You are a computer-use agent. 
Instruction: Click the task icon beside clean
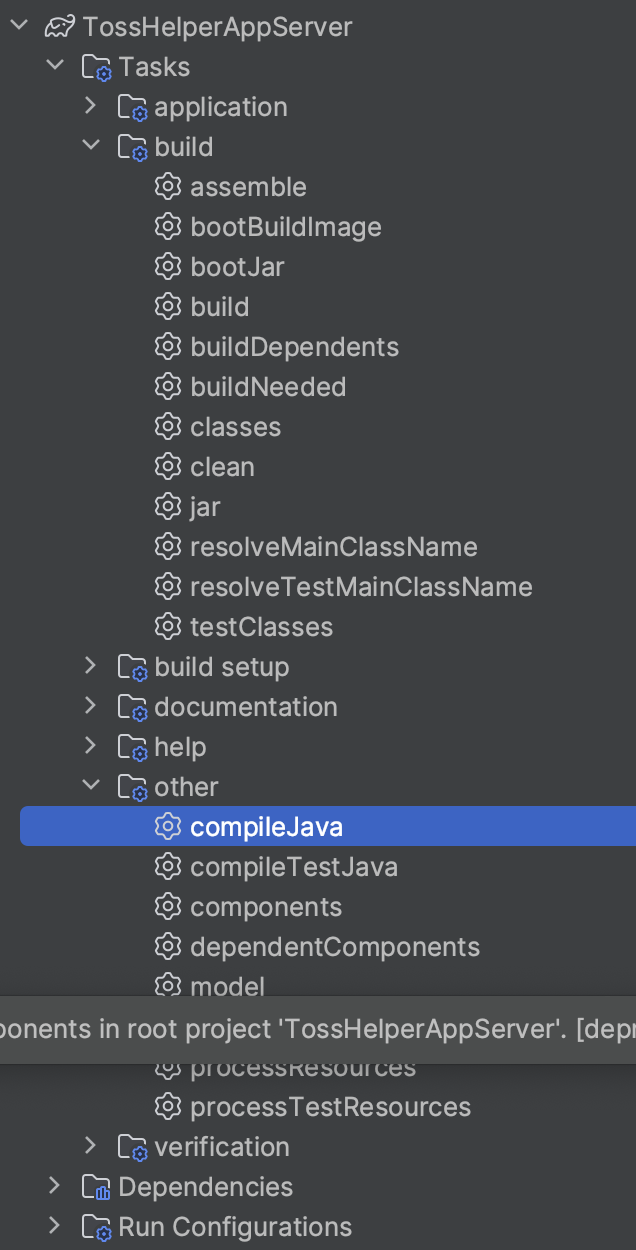[167, 467]
